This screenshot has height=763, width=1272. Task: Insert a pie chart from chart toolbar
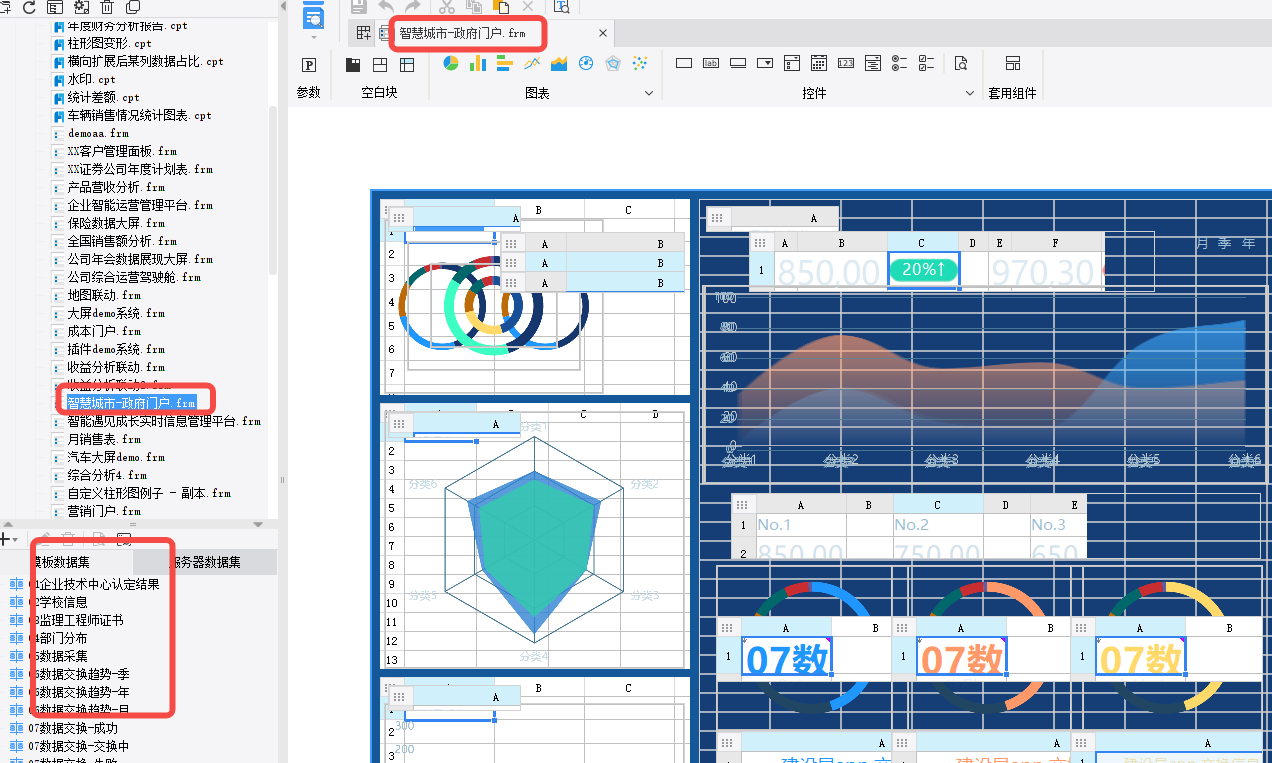[451, 64]
